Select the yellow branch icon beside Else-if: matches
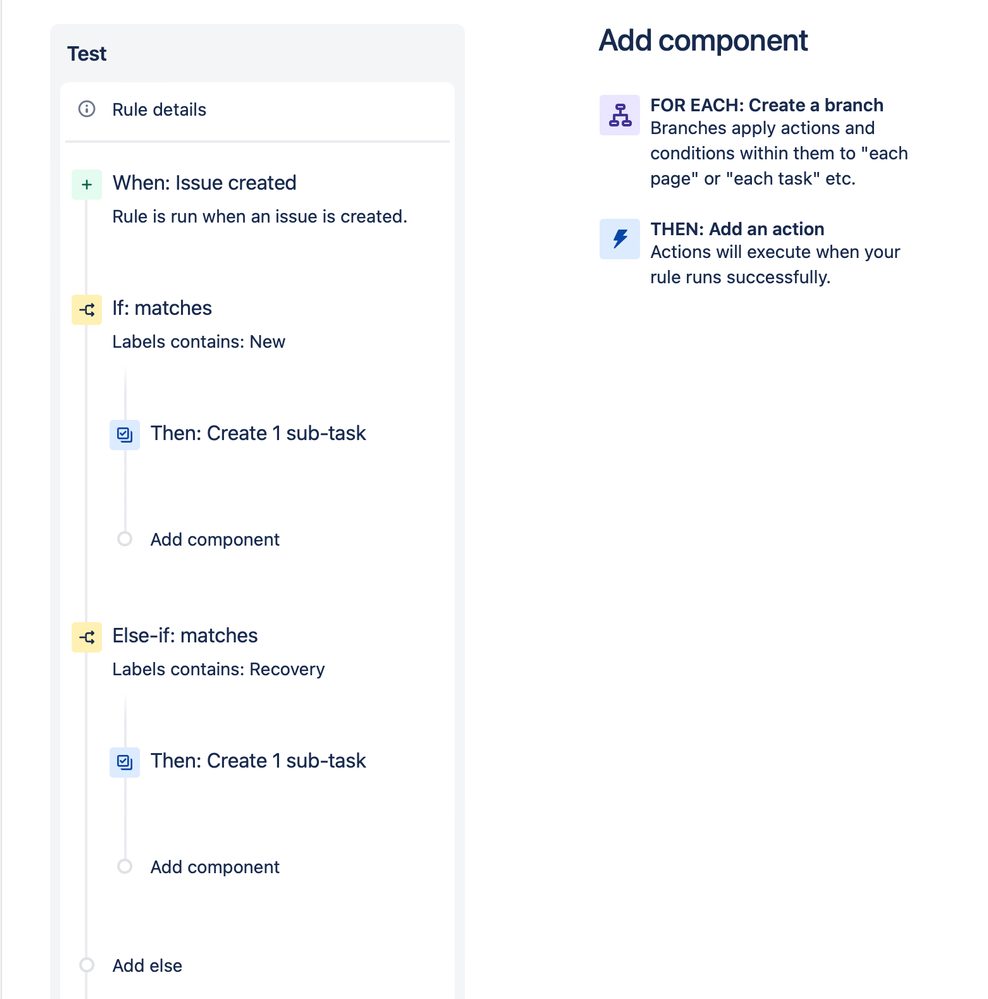 point(86,637)
